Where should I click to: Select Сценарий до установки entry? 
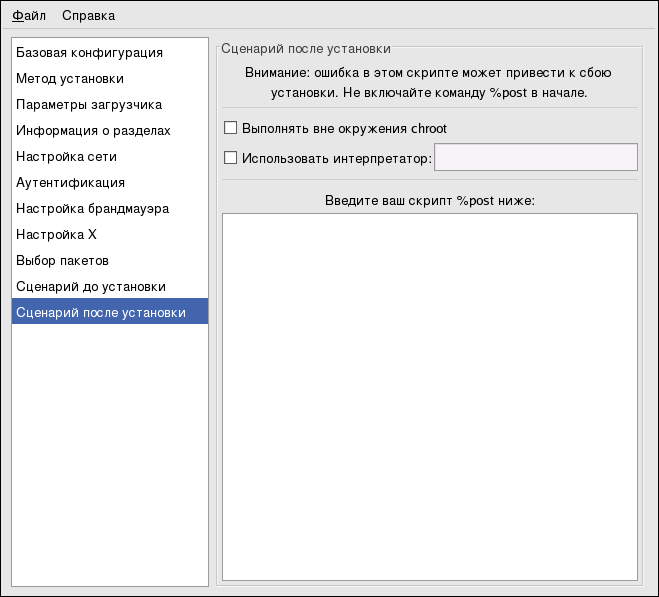click(x=90, y=286)
